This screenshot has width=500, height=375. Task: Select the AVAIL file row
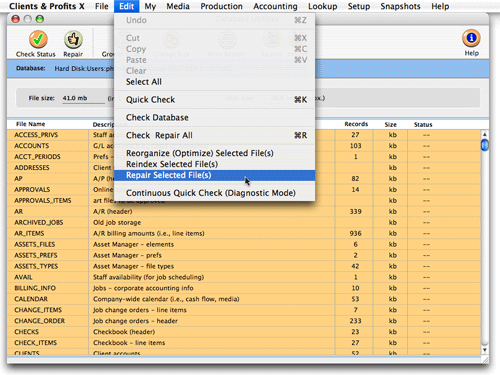(244, 277)
